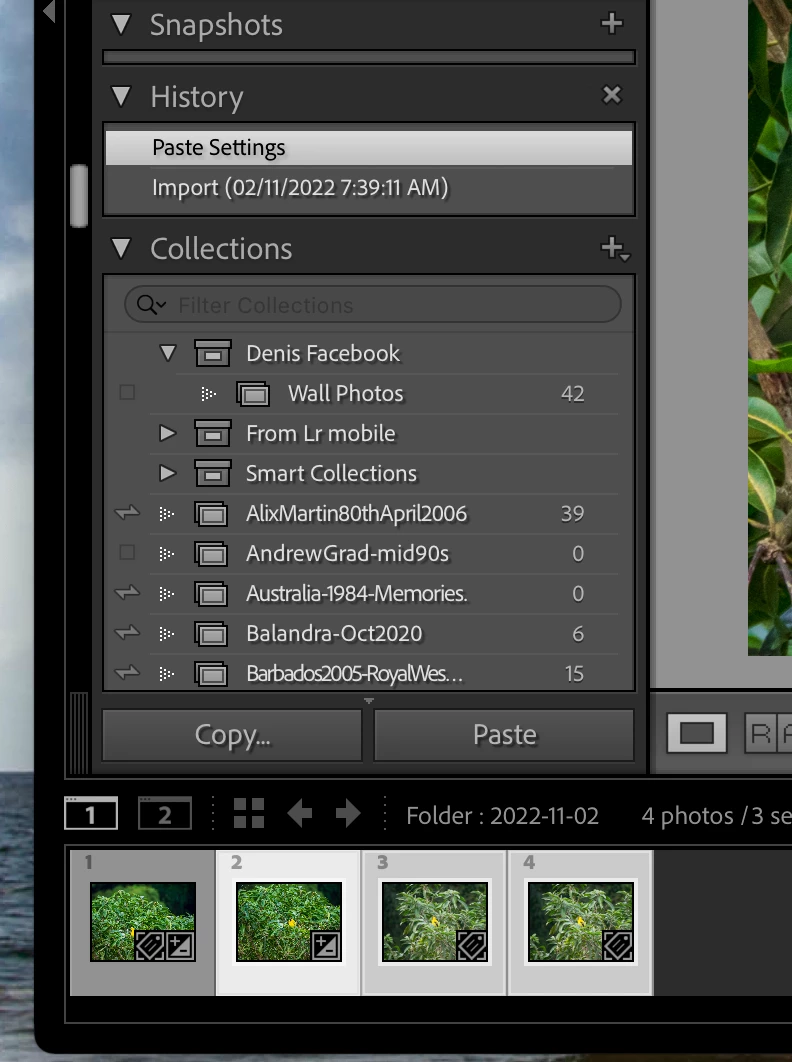Click the left panel scrollbar handle
The image size is (792, 1062).
coord(79,195)
